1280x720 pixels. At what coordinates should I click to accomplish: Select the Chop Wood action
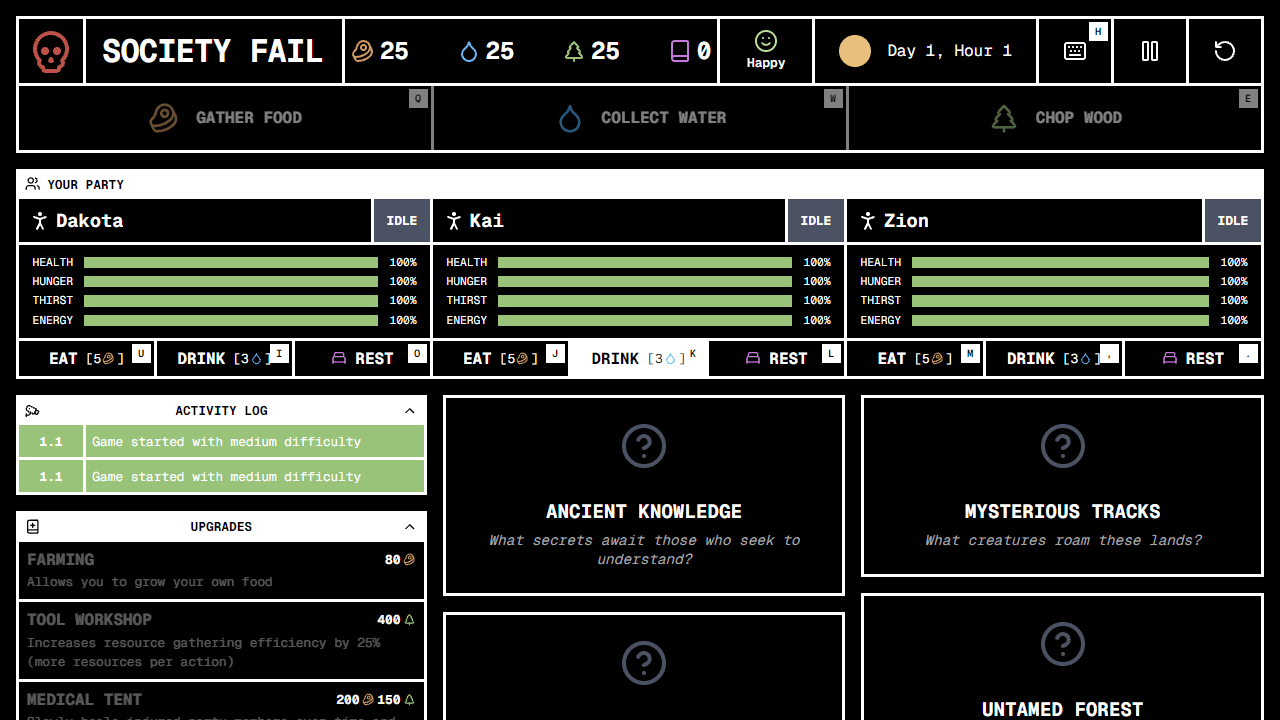click(1056, 118)
